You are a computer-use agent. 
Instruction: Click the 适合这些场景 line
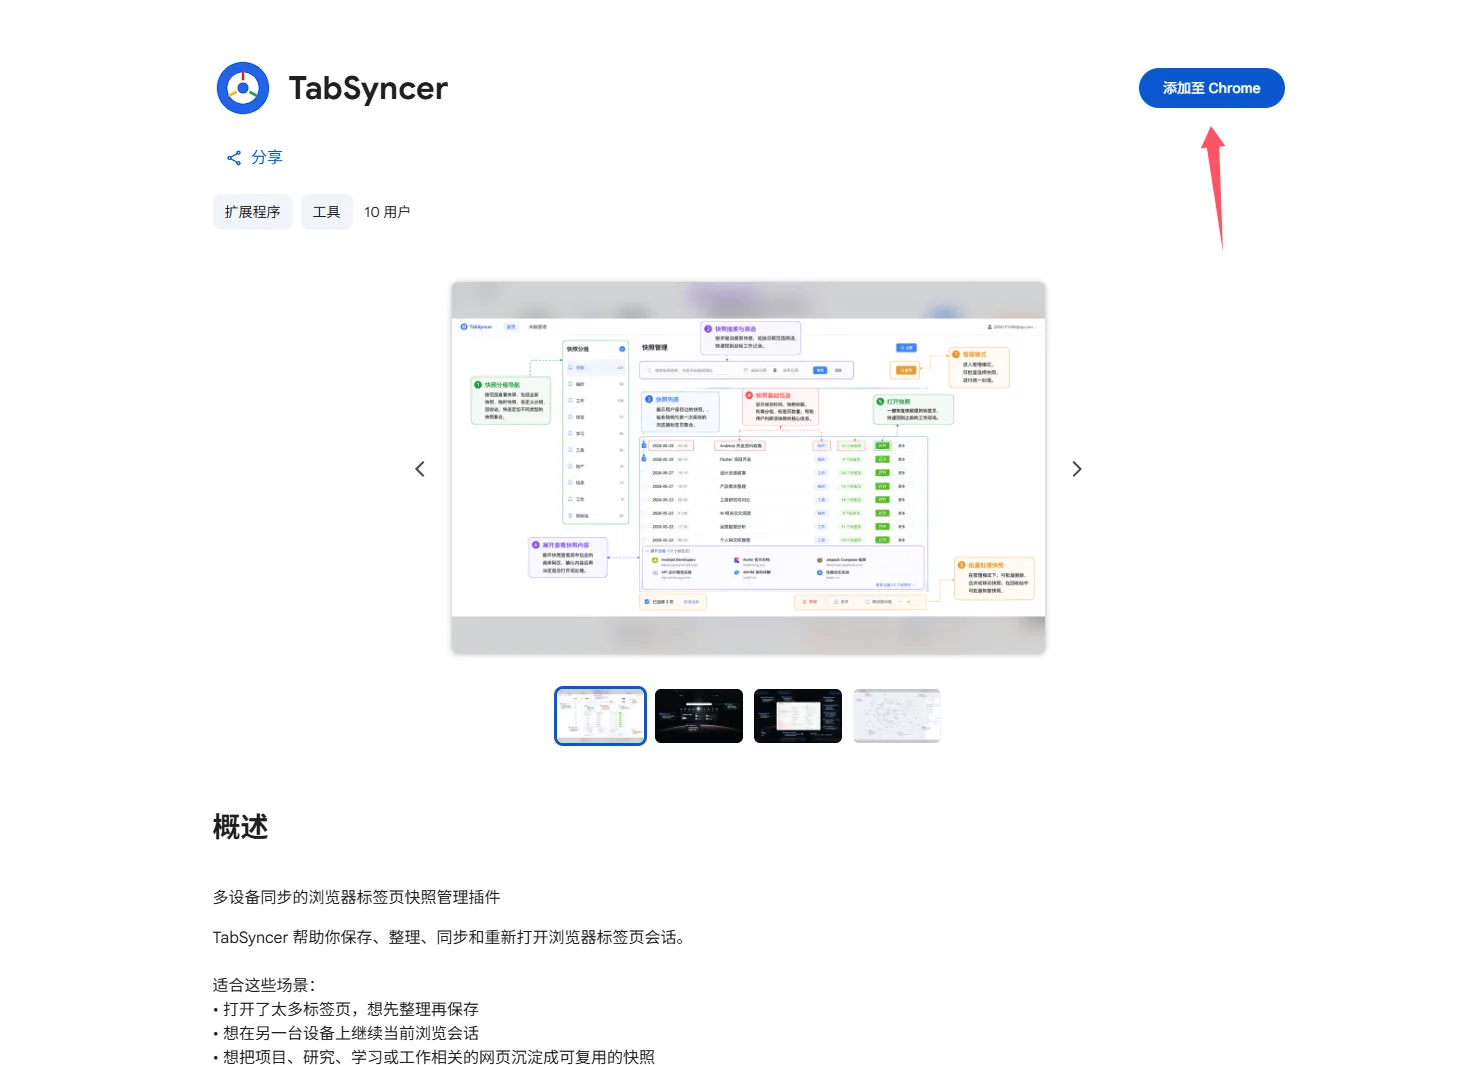coord(264,985)
